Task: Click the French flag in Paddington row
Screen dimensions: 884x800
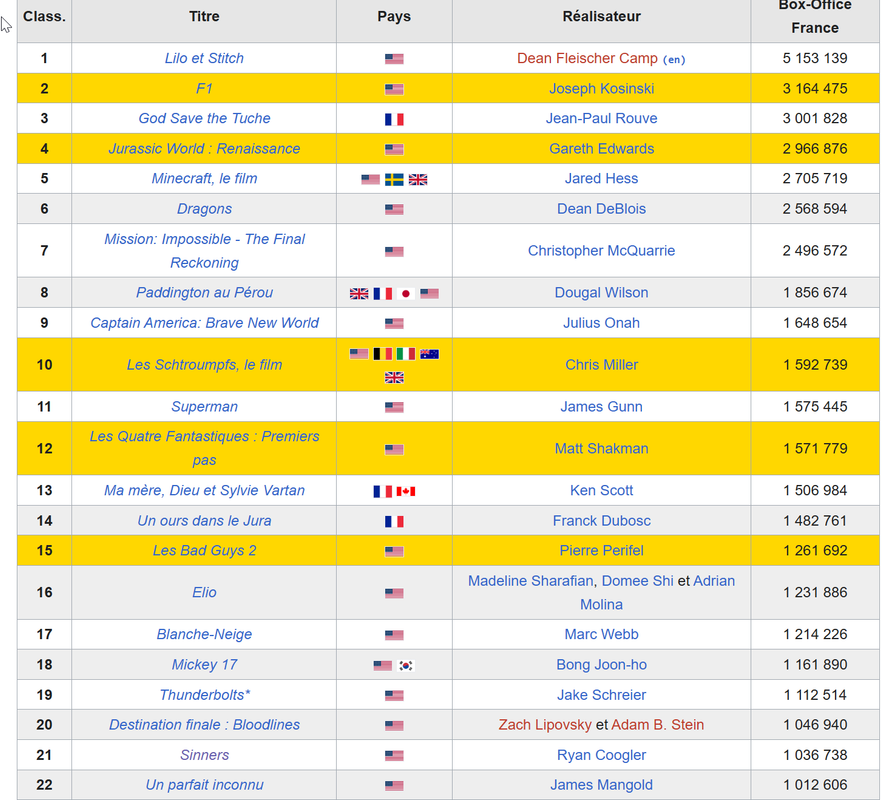Action: [383, 294]
